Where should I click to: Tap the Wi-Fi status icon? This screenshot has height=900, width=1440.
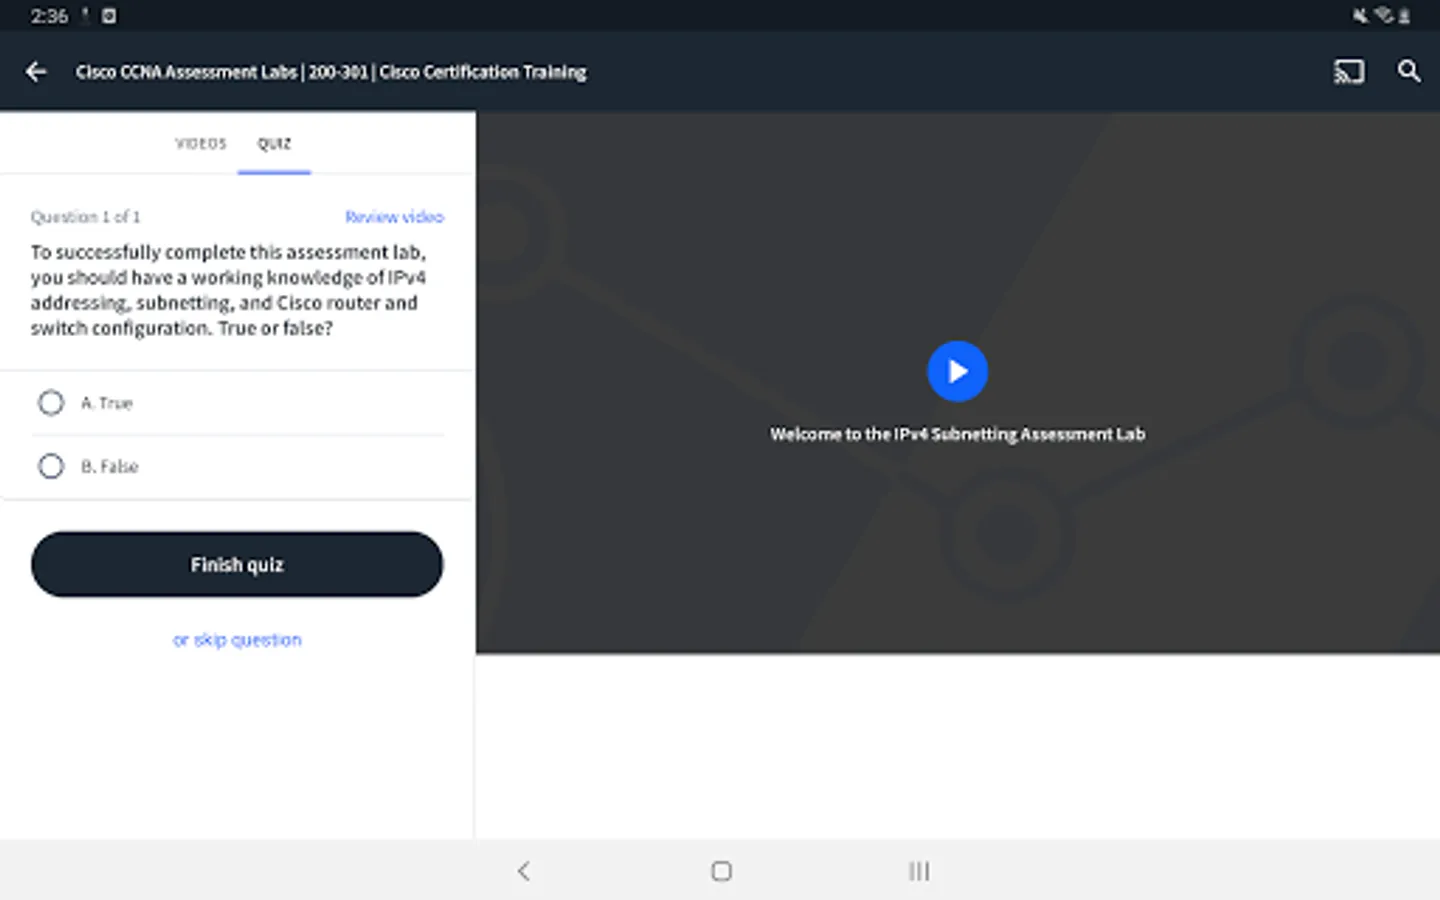point(1383,15)
